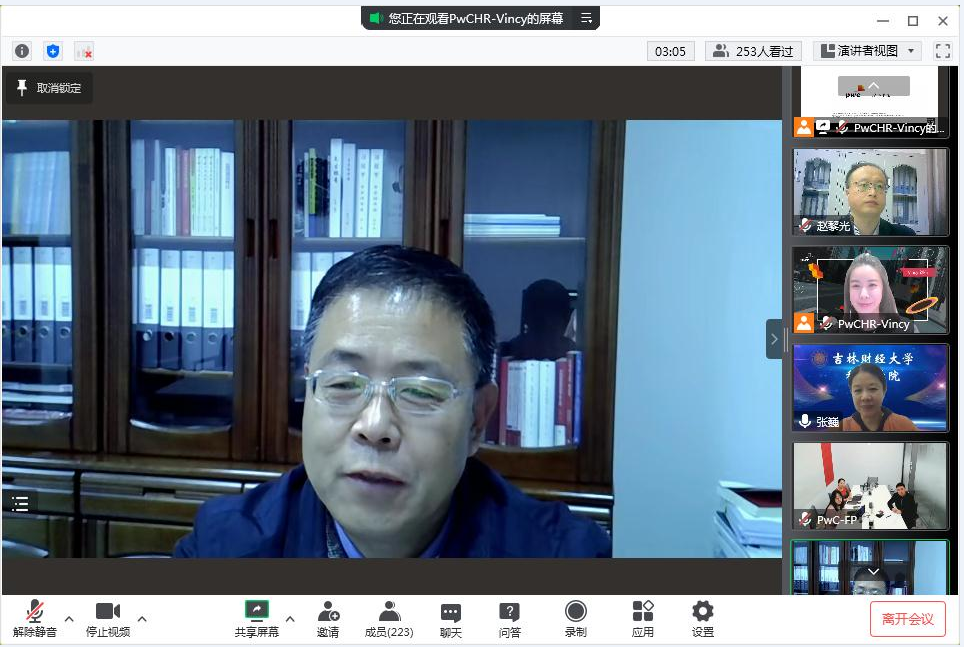Open the 成员(223) participants panel
The height and width of the screenshot is (647, 964).
point(389,618)
